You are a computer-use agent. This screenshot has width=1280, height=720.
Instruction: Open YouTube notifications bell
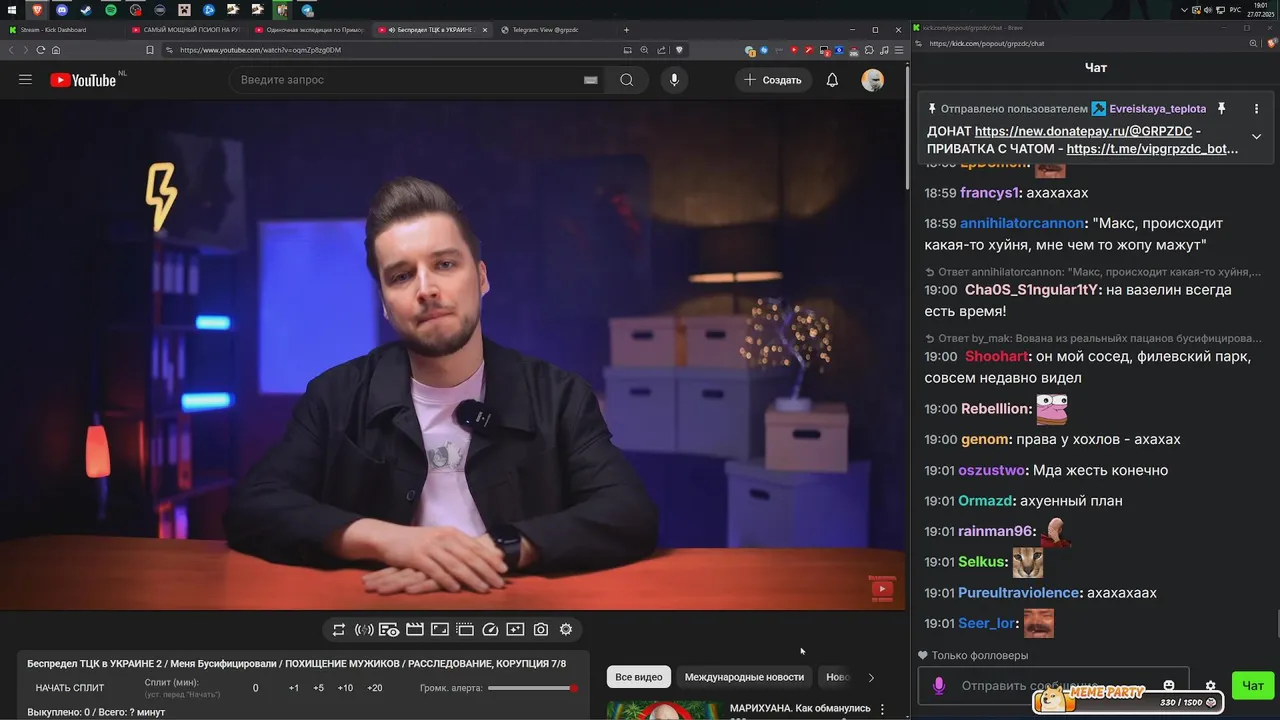tap(832, 80)
